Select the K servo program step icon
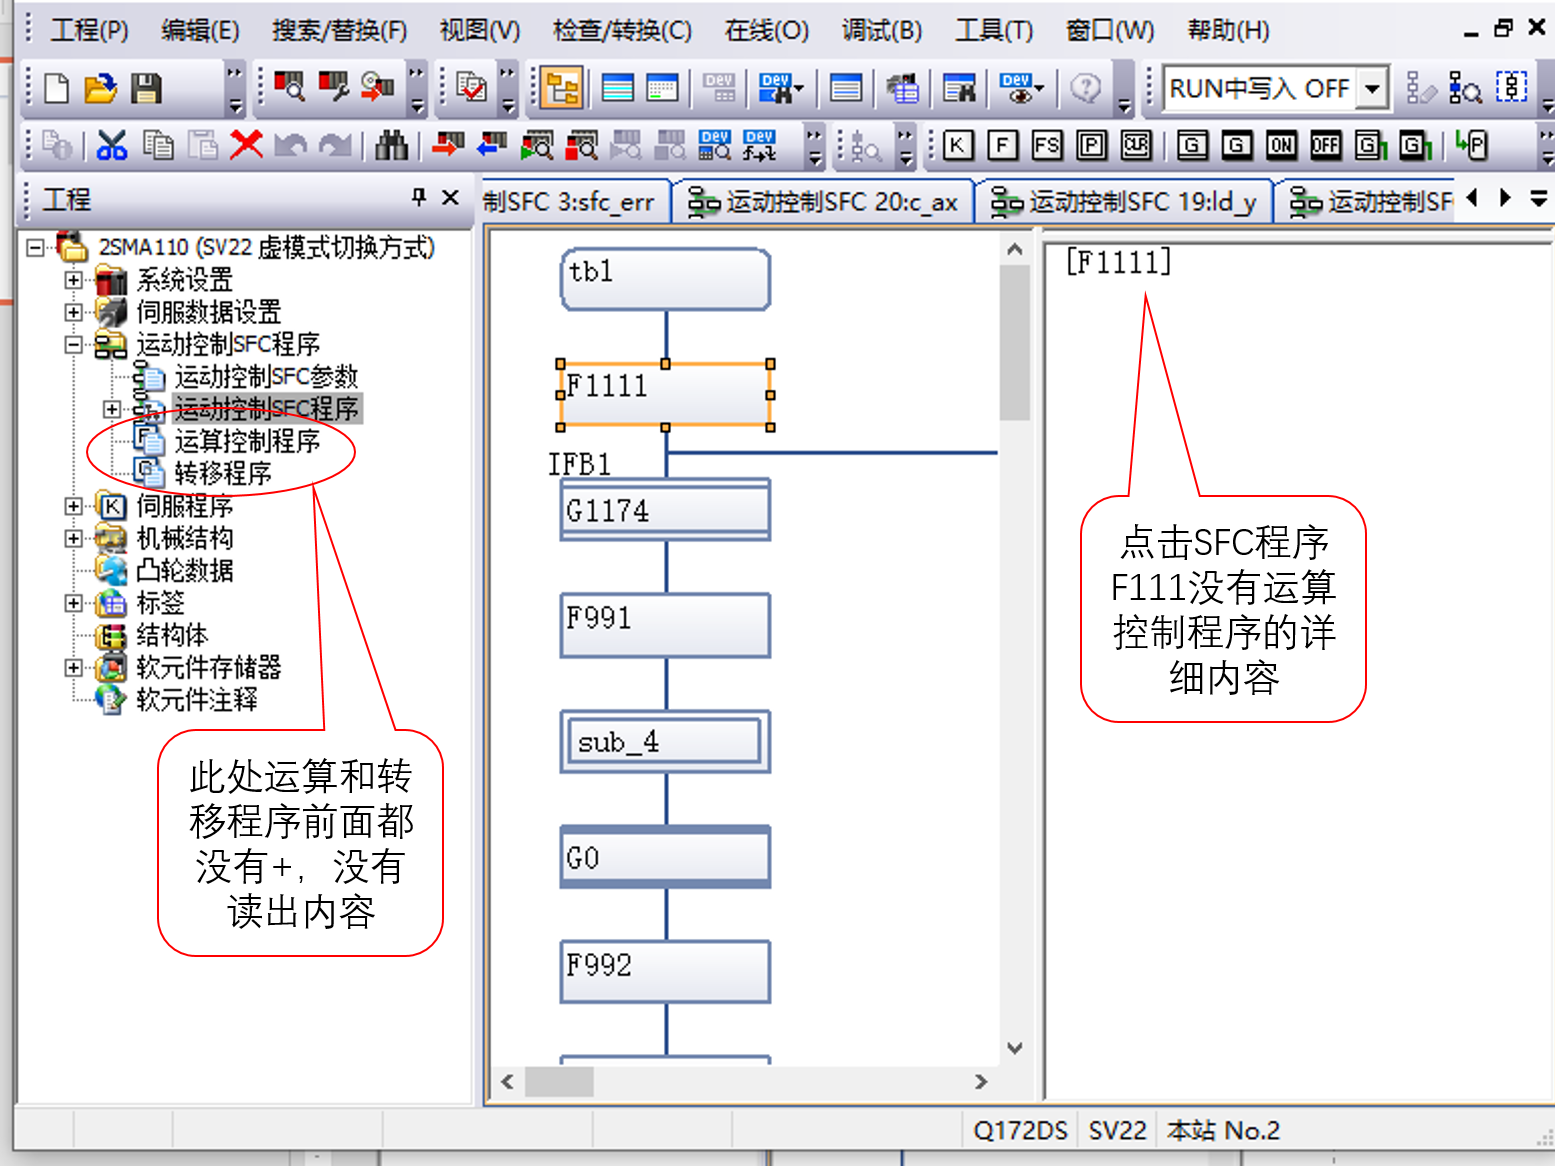This screenshot has width=1555, height=1166. [957, 146]
